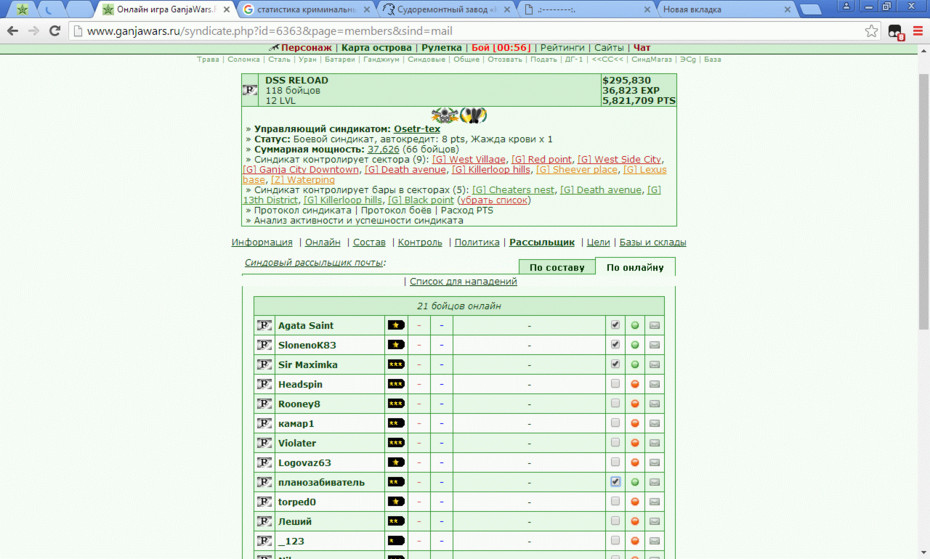Image resolution: width=930 pixels, height=559 pixels.
Task: Open the Состав section link
Action: 369,242
